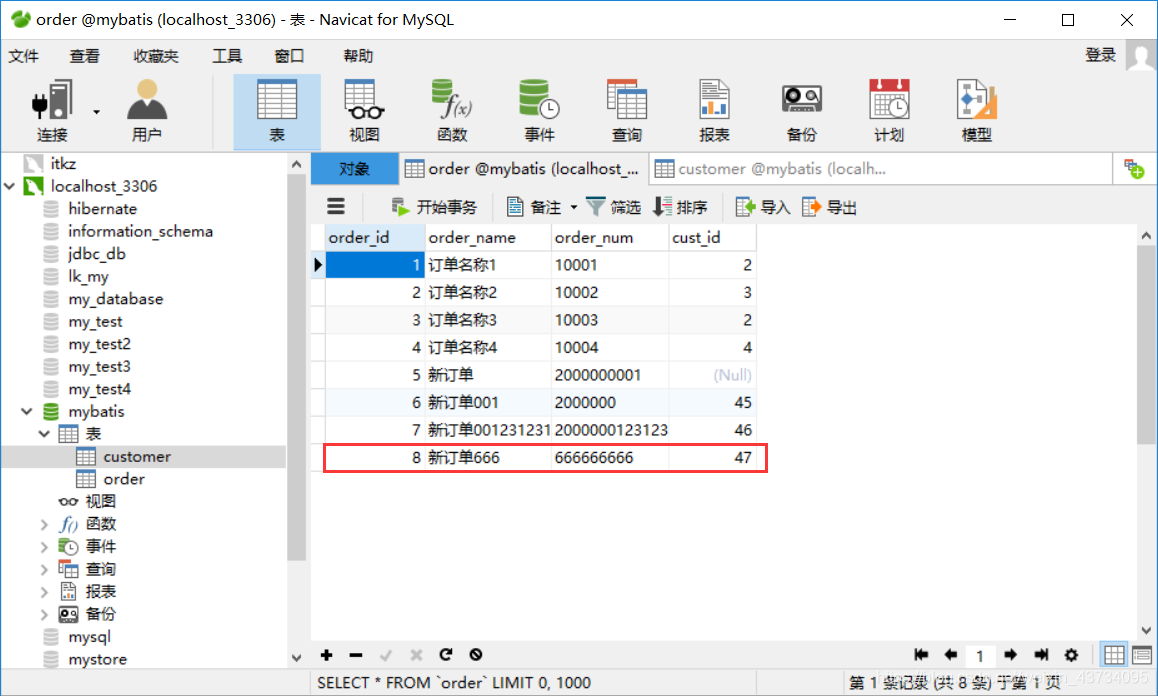Click the page number field showing 1
Image resolution: width=1158 pixels, height=696 pixels.
[980, 655]
